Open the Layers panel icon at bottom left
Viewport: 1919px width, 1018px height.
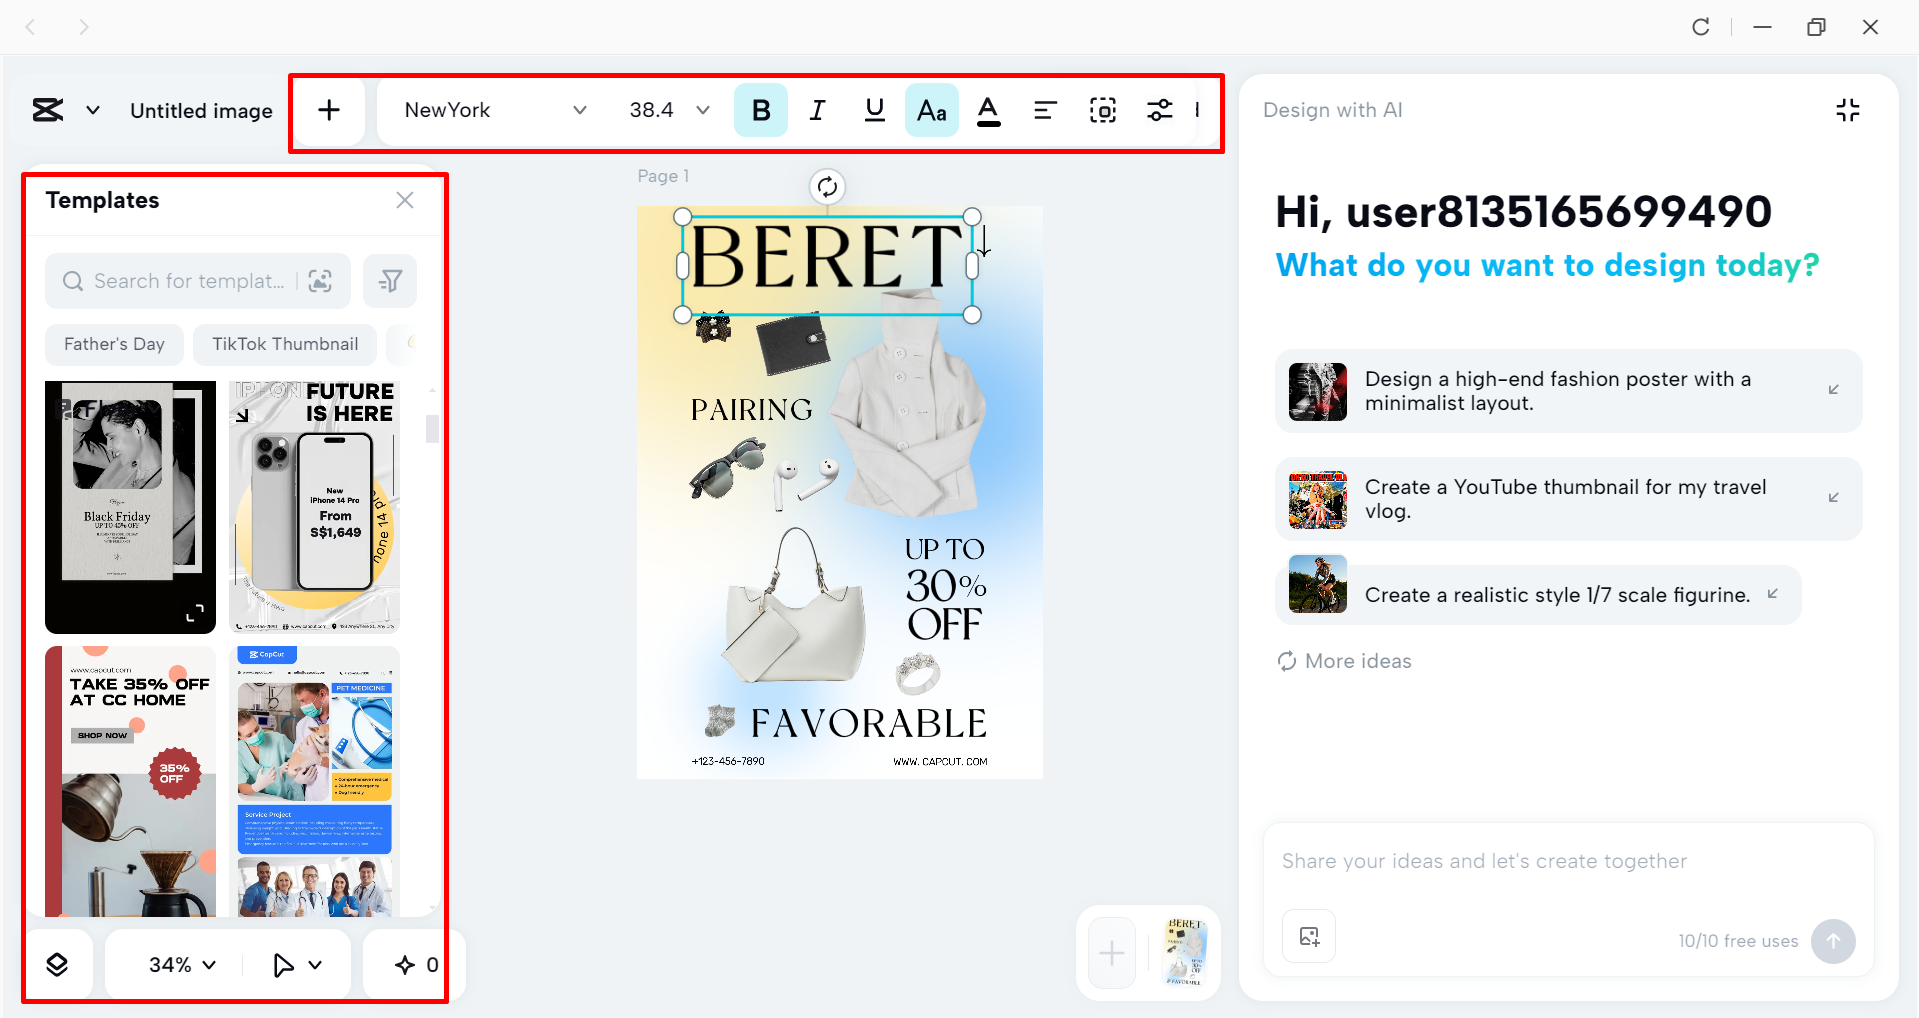tap(58, 963)
